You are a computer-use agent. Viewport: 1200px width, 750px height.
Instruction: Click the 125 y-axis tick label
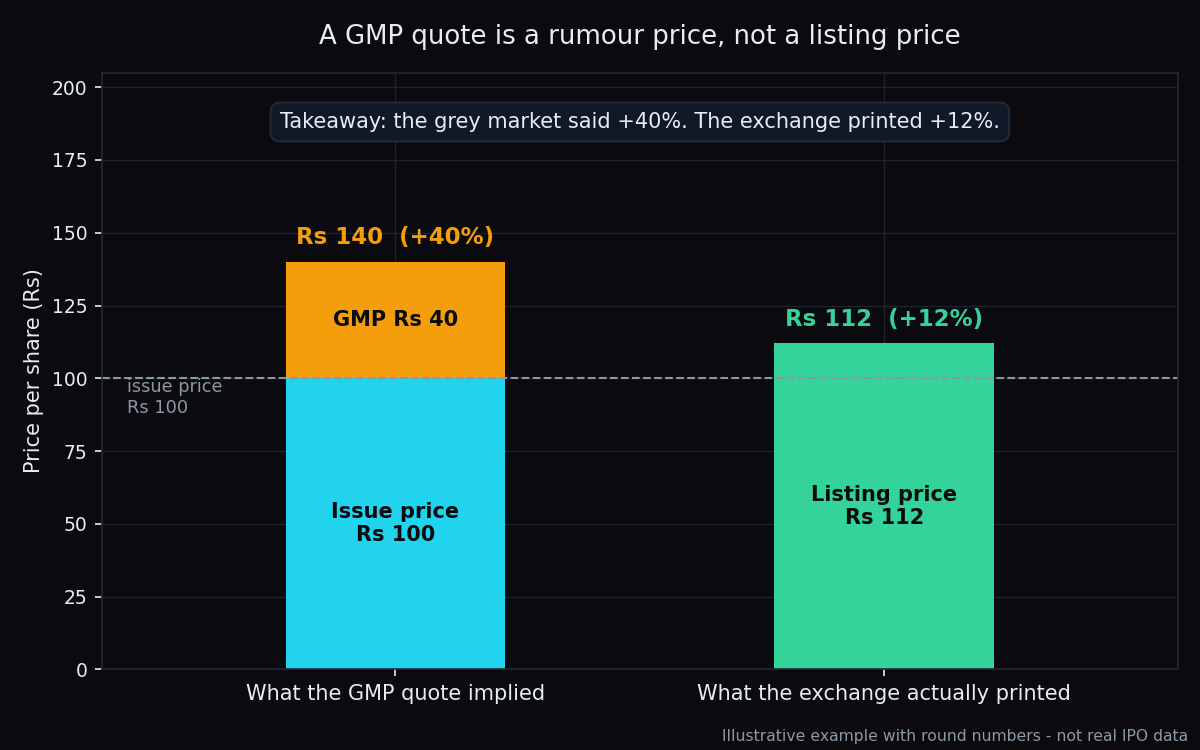click(x=70, y=306)
